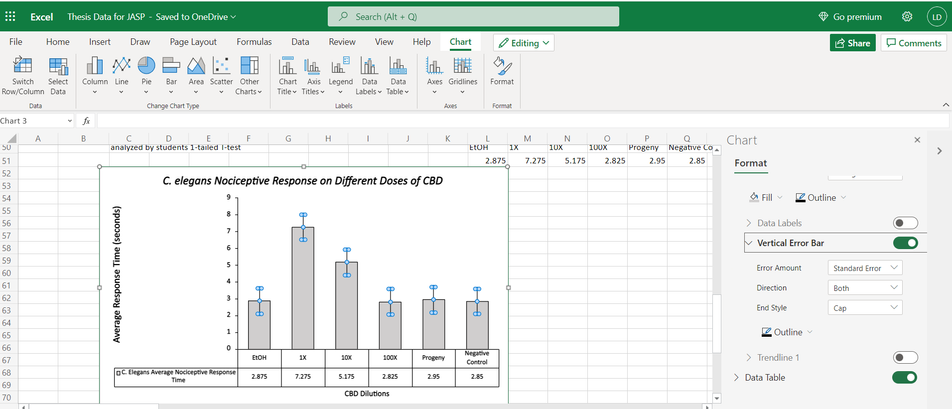Open the Insert ribbon tab
This screenshot has height=409, width=952.
pyautogui.click(x=100, y=42)
